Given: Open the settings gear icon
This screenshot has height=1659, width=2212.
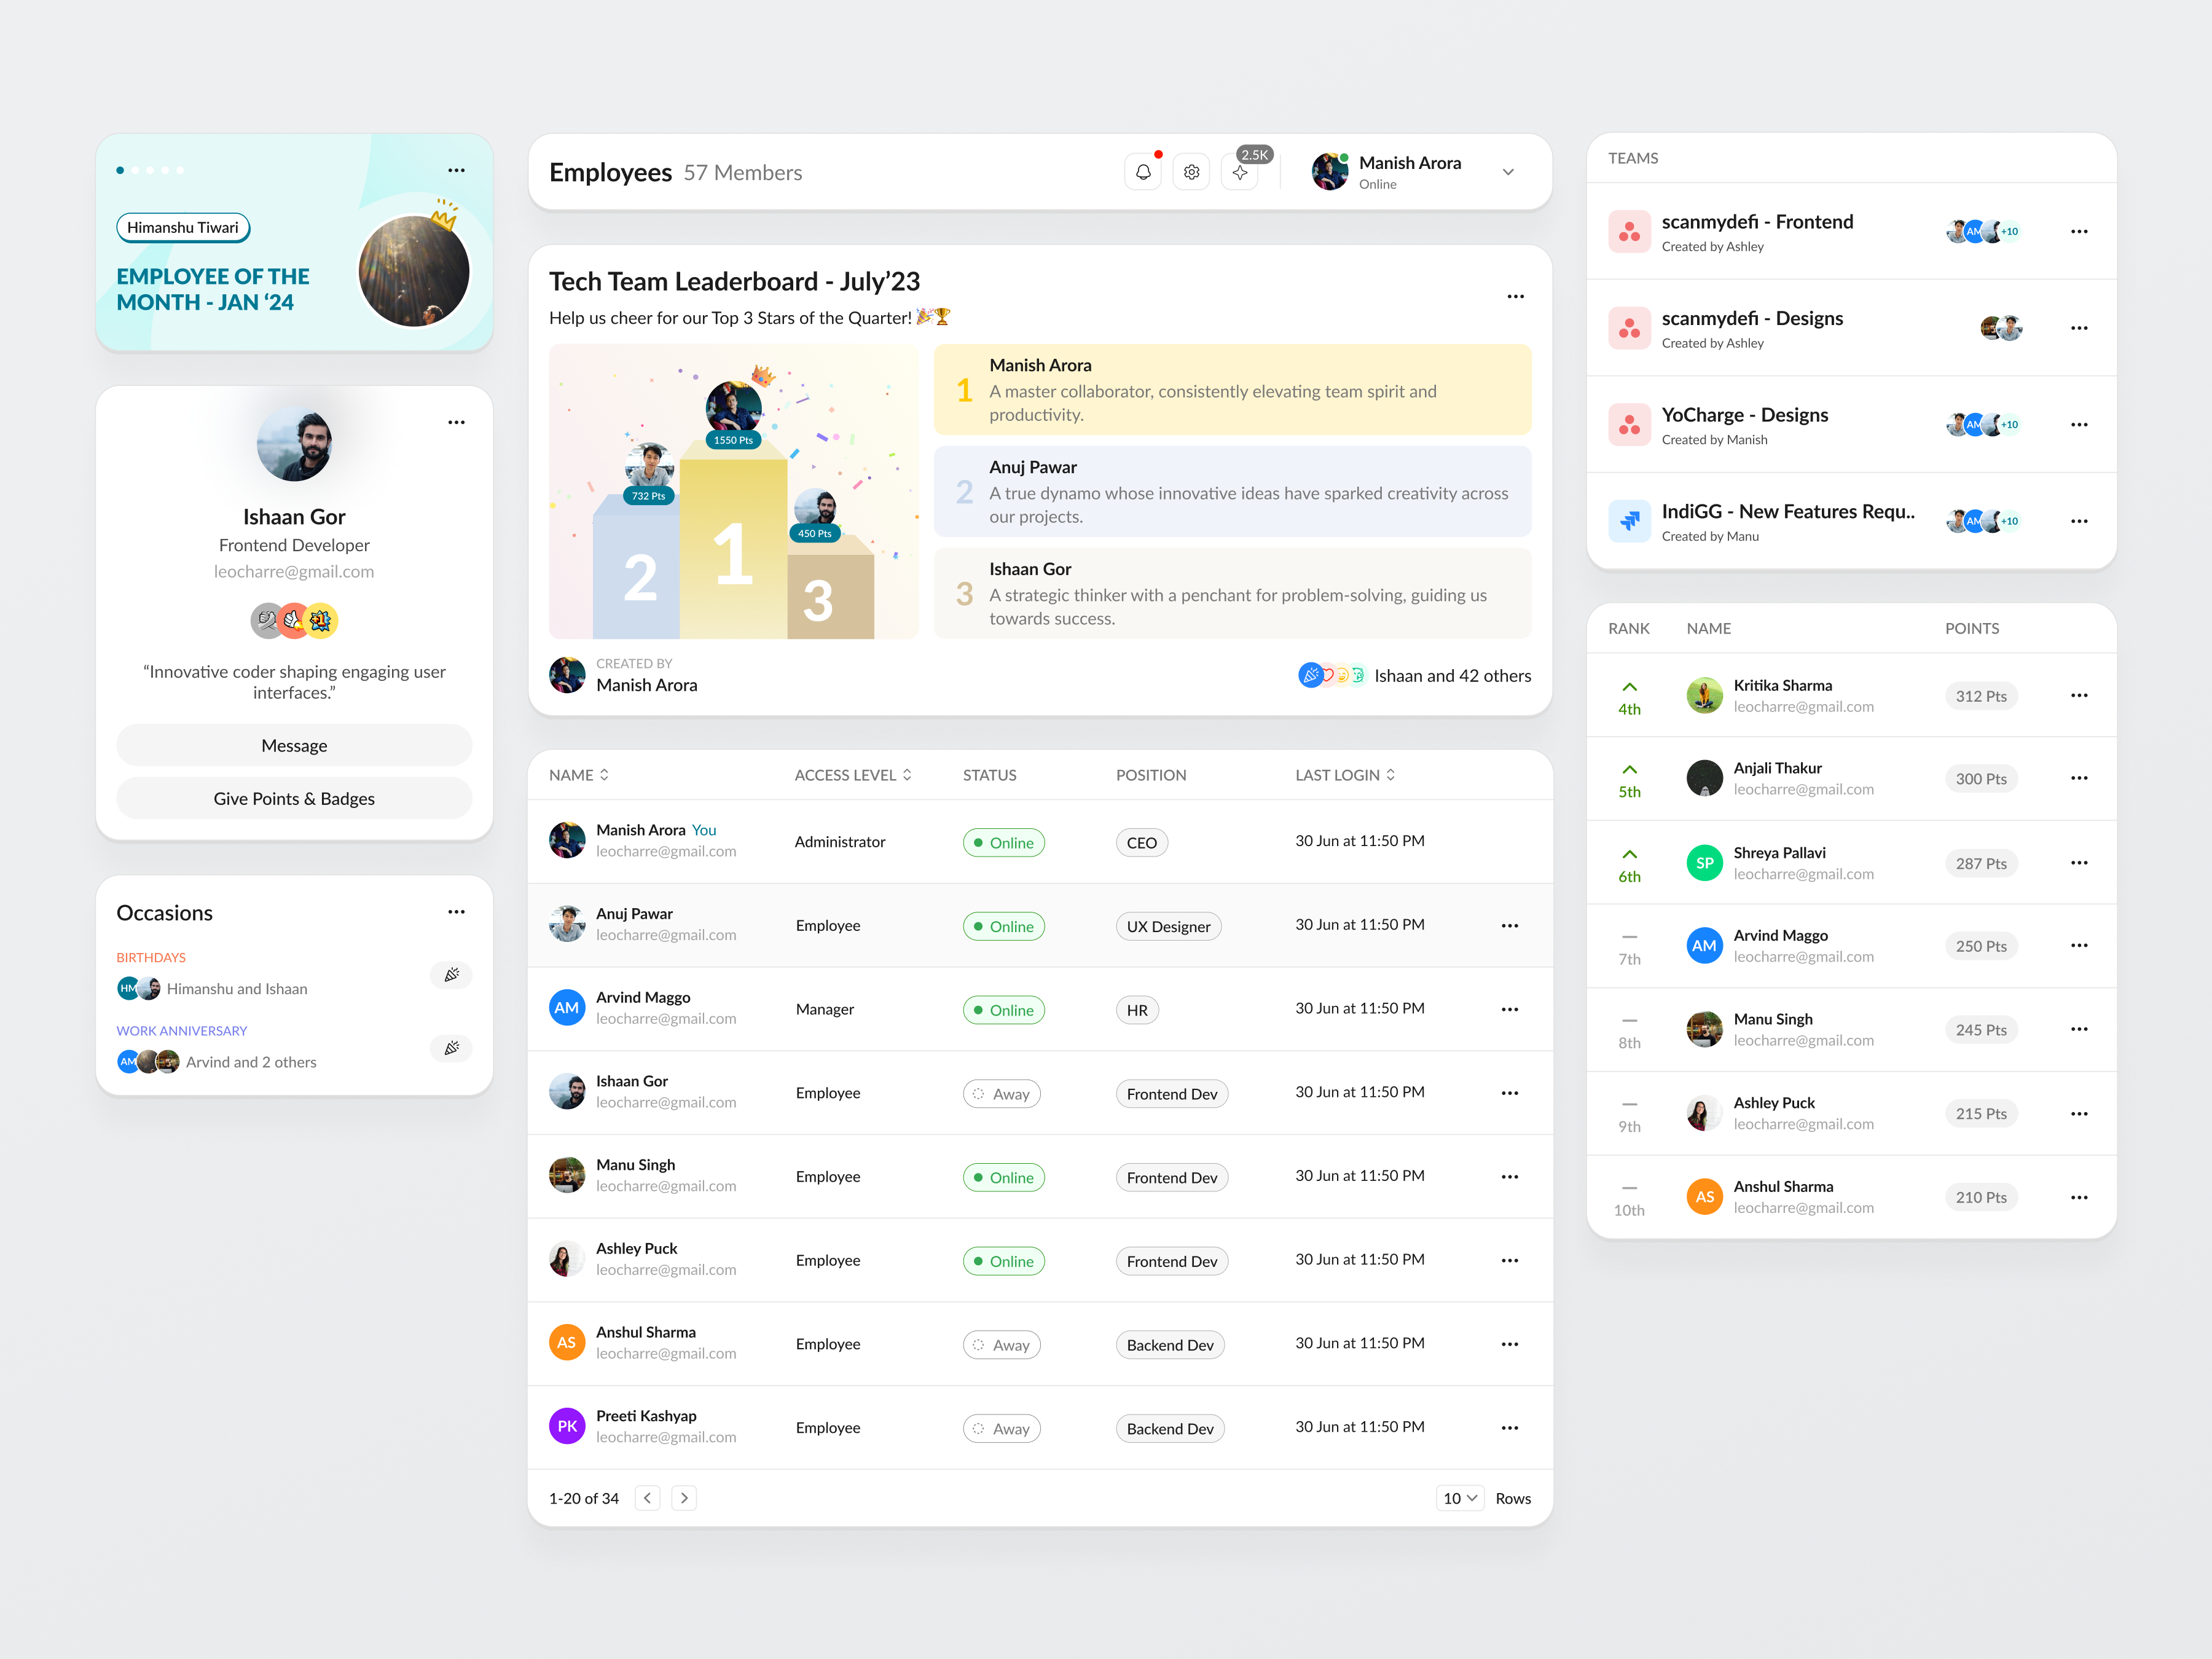Looking at the screenshot, I should (x=1191, y=171).
